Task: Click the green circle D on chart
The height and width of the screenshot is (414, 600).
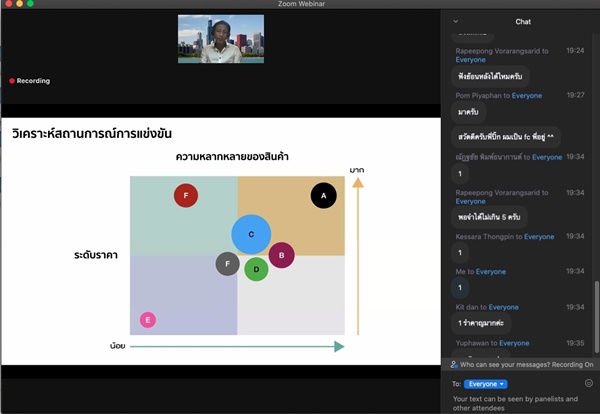Action: pos(256,268)
